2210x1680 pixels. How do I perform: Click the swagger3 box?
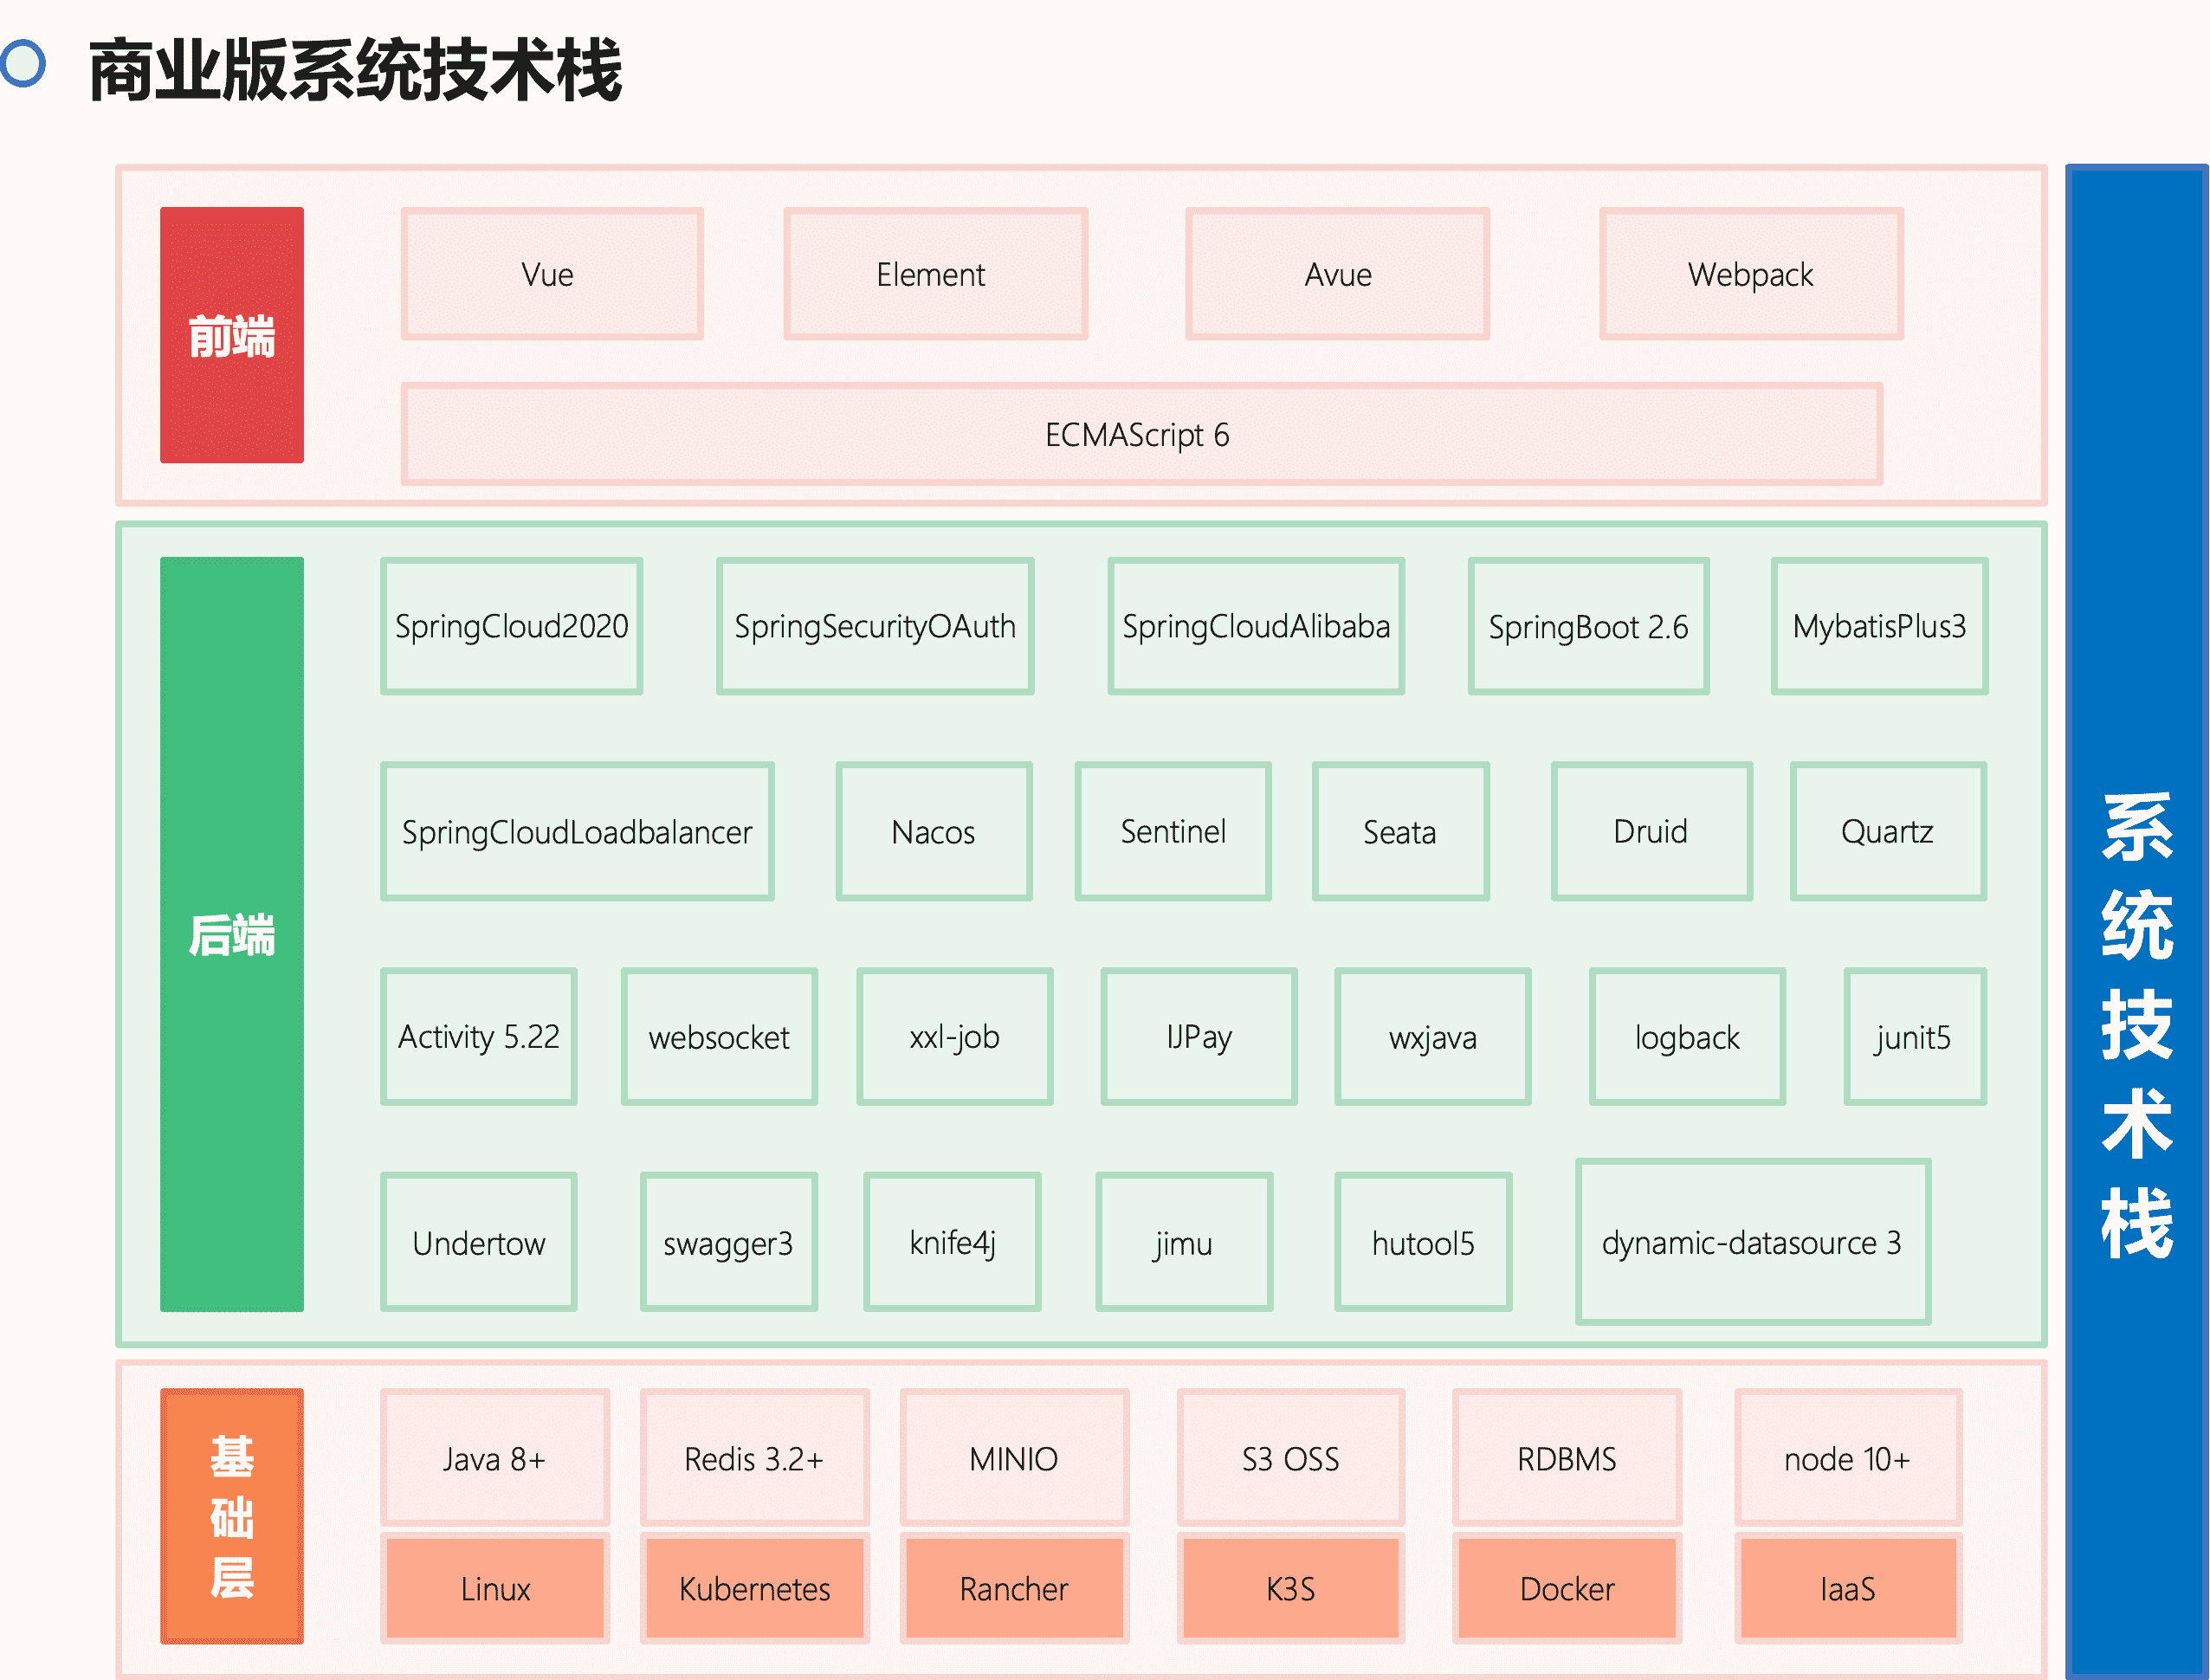tap(728, 1242)
